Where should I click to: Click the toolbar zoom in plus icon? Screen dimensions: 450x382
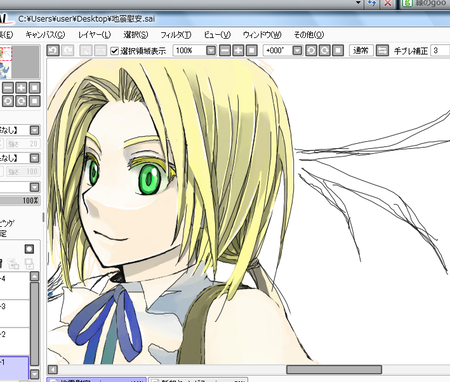238,50
